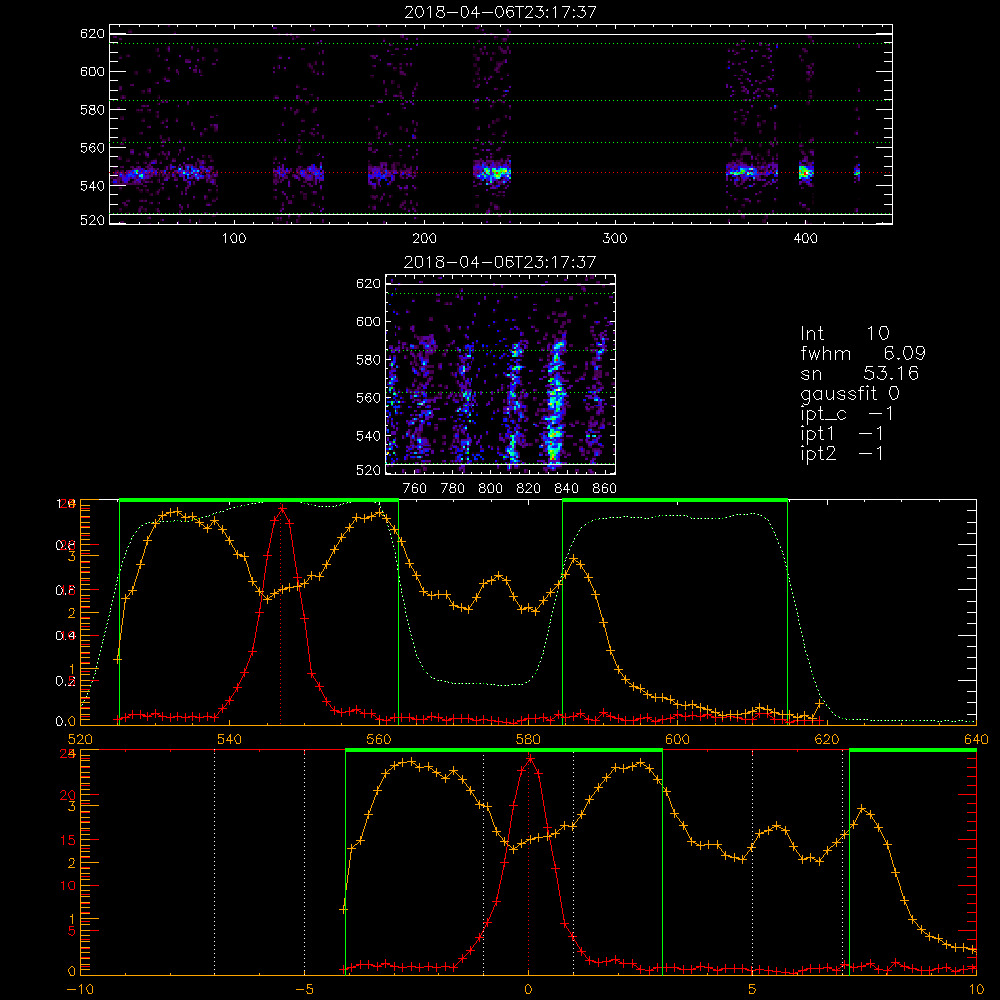Click the red y-axis label 15 on bottom plot

(x=67, y=840)
